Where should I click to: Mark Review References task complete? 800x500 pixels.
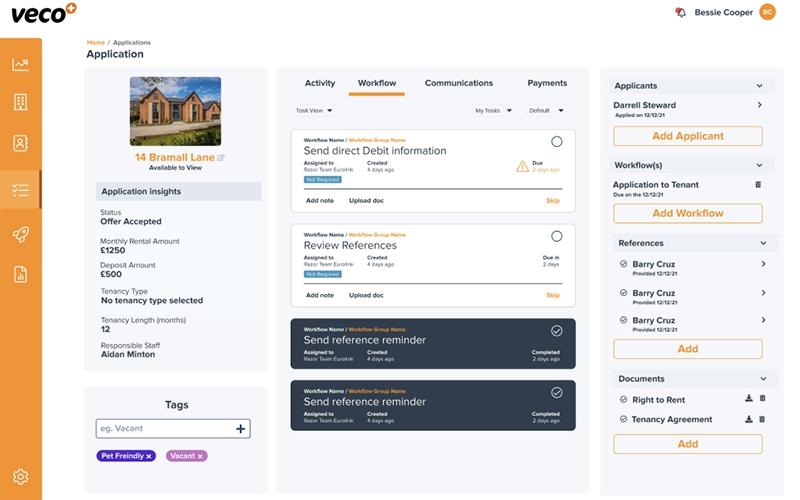point(557,236)
